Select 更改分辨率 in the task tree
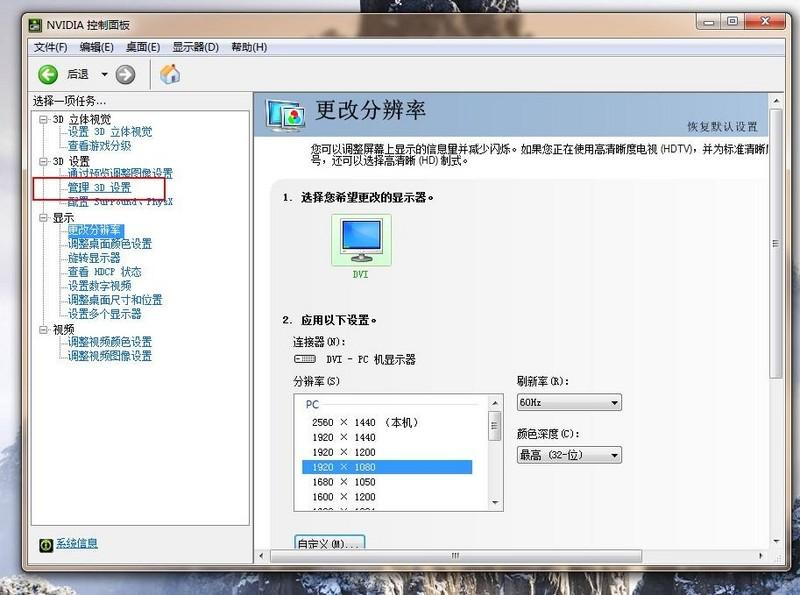 [x=95, y=230]
